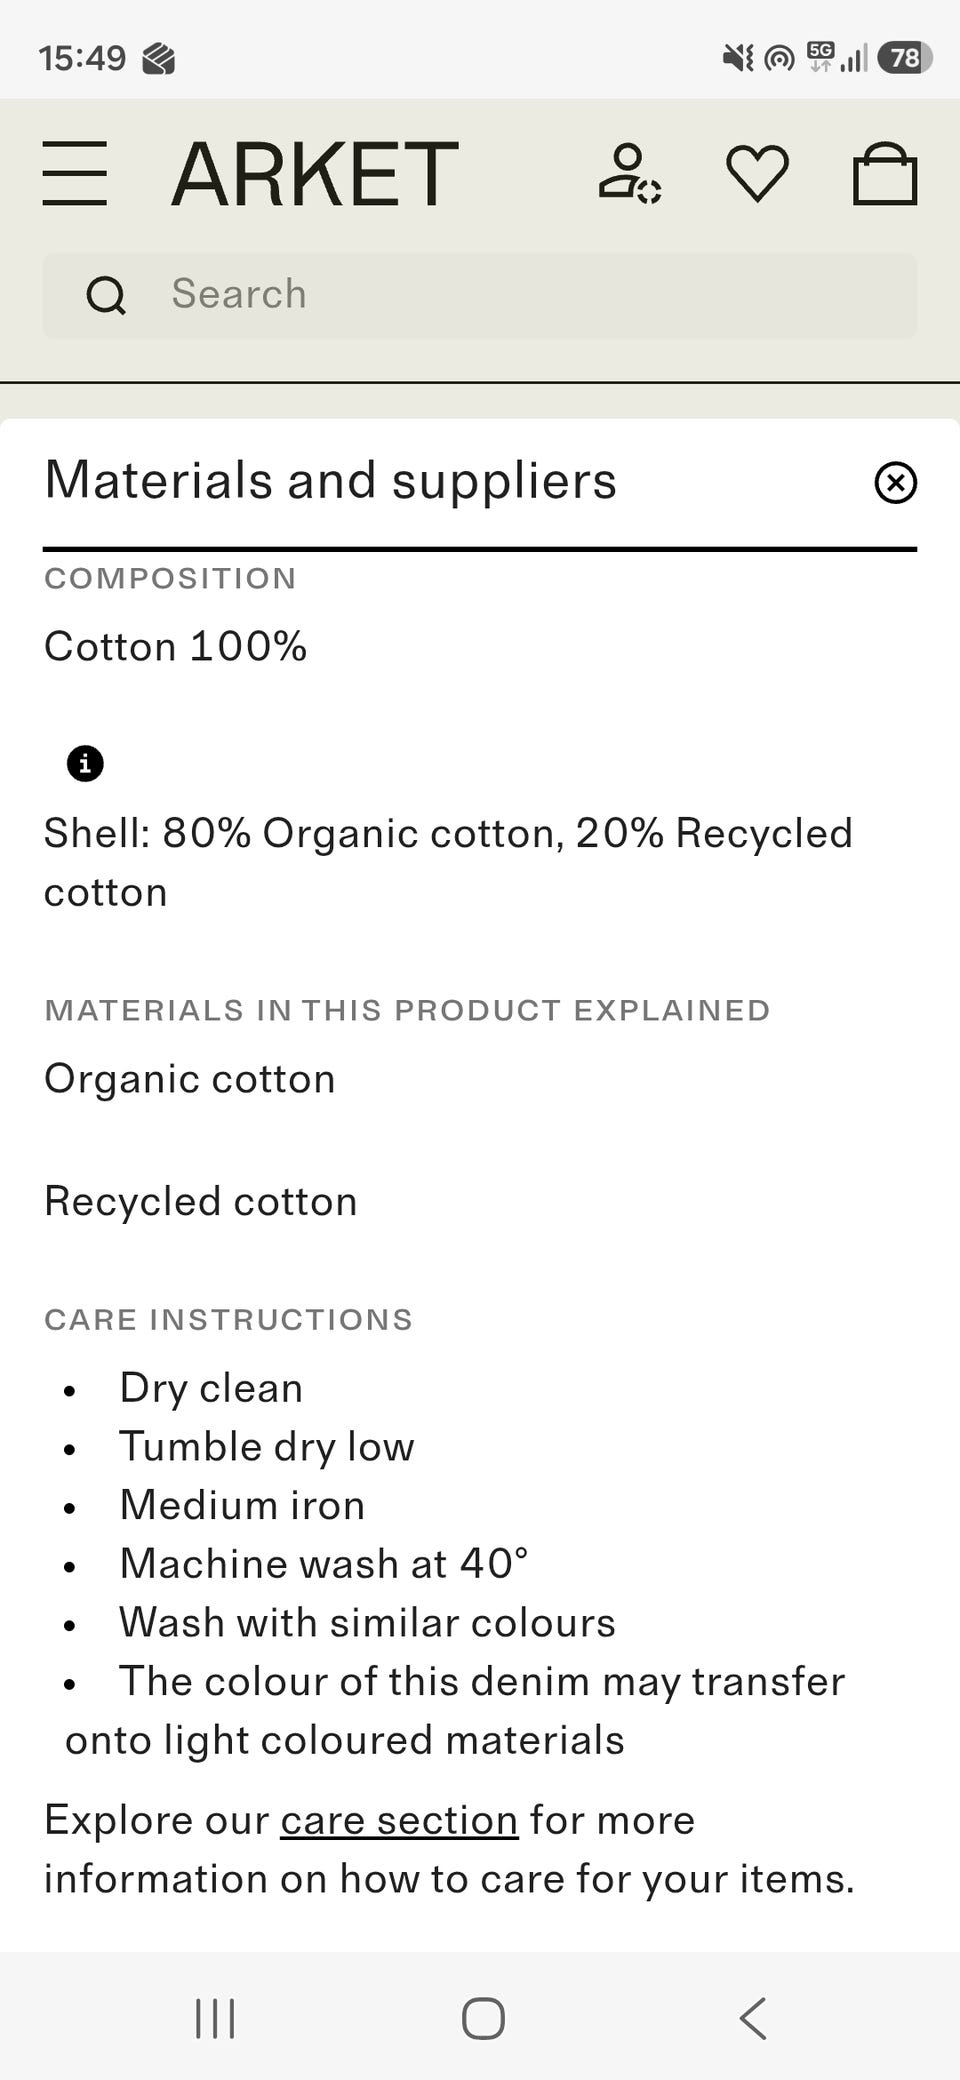Close the Materials and suppliers panel

(895, 482)
